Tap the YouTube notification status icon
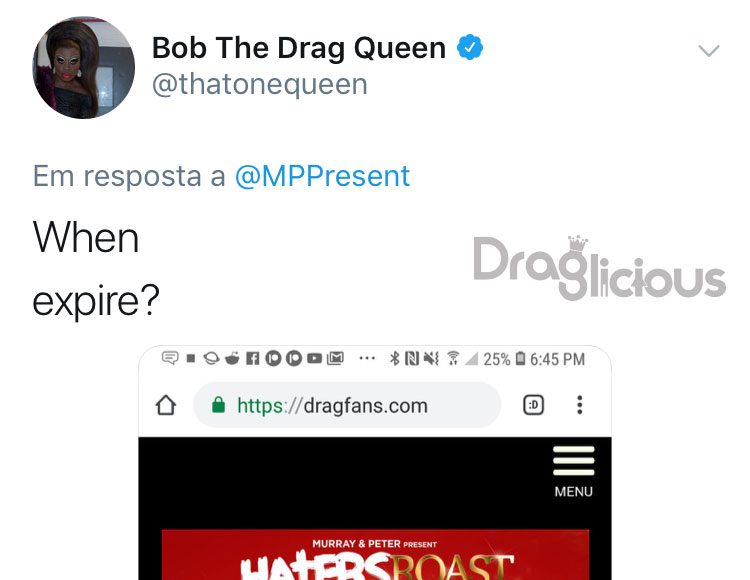 [x=314, y=358]
